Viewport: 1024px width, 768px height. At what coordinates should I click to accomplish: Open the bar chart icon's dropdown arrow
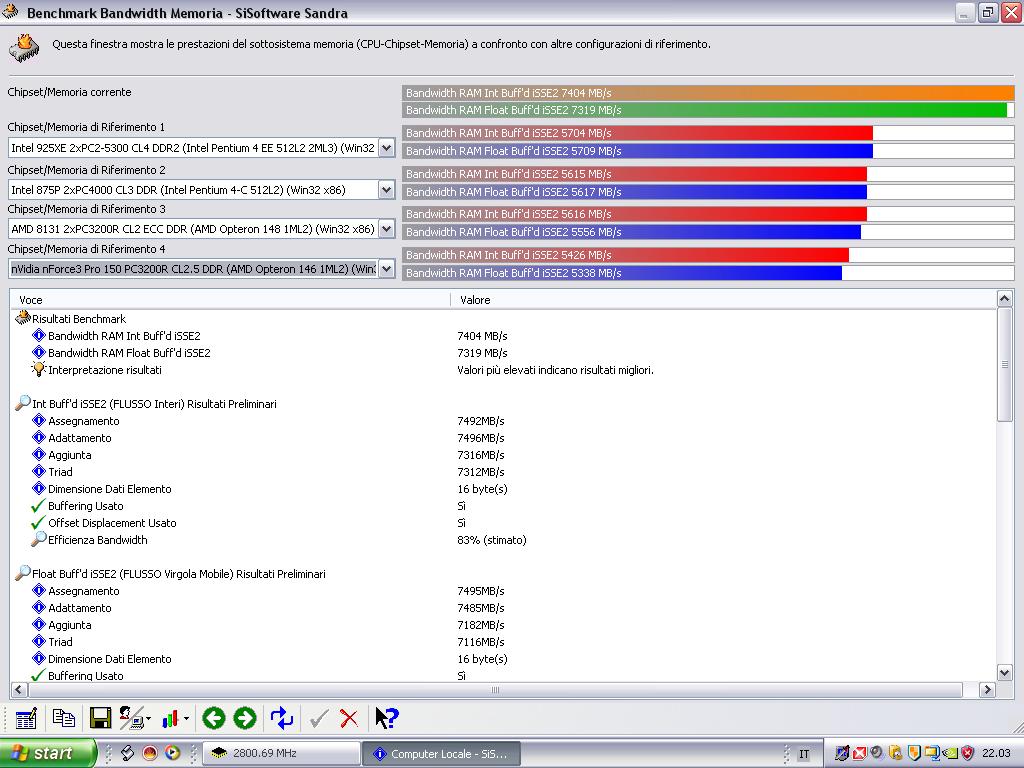point(186,719)
